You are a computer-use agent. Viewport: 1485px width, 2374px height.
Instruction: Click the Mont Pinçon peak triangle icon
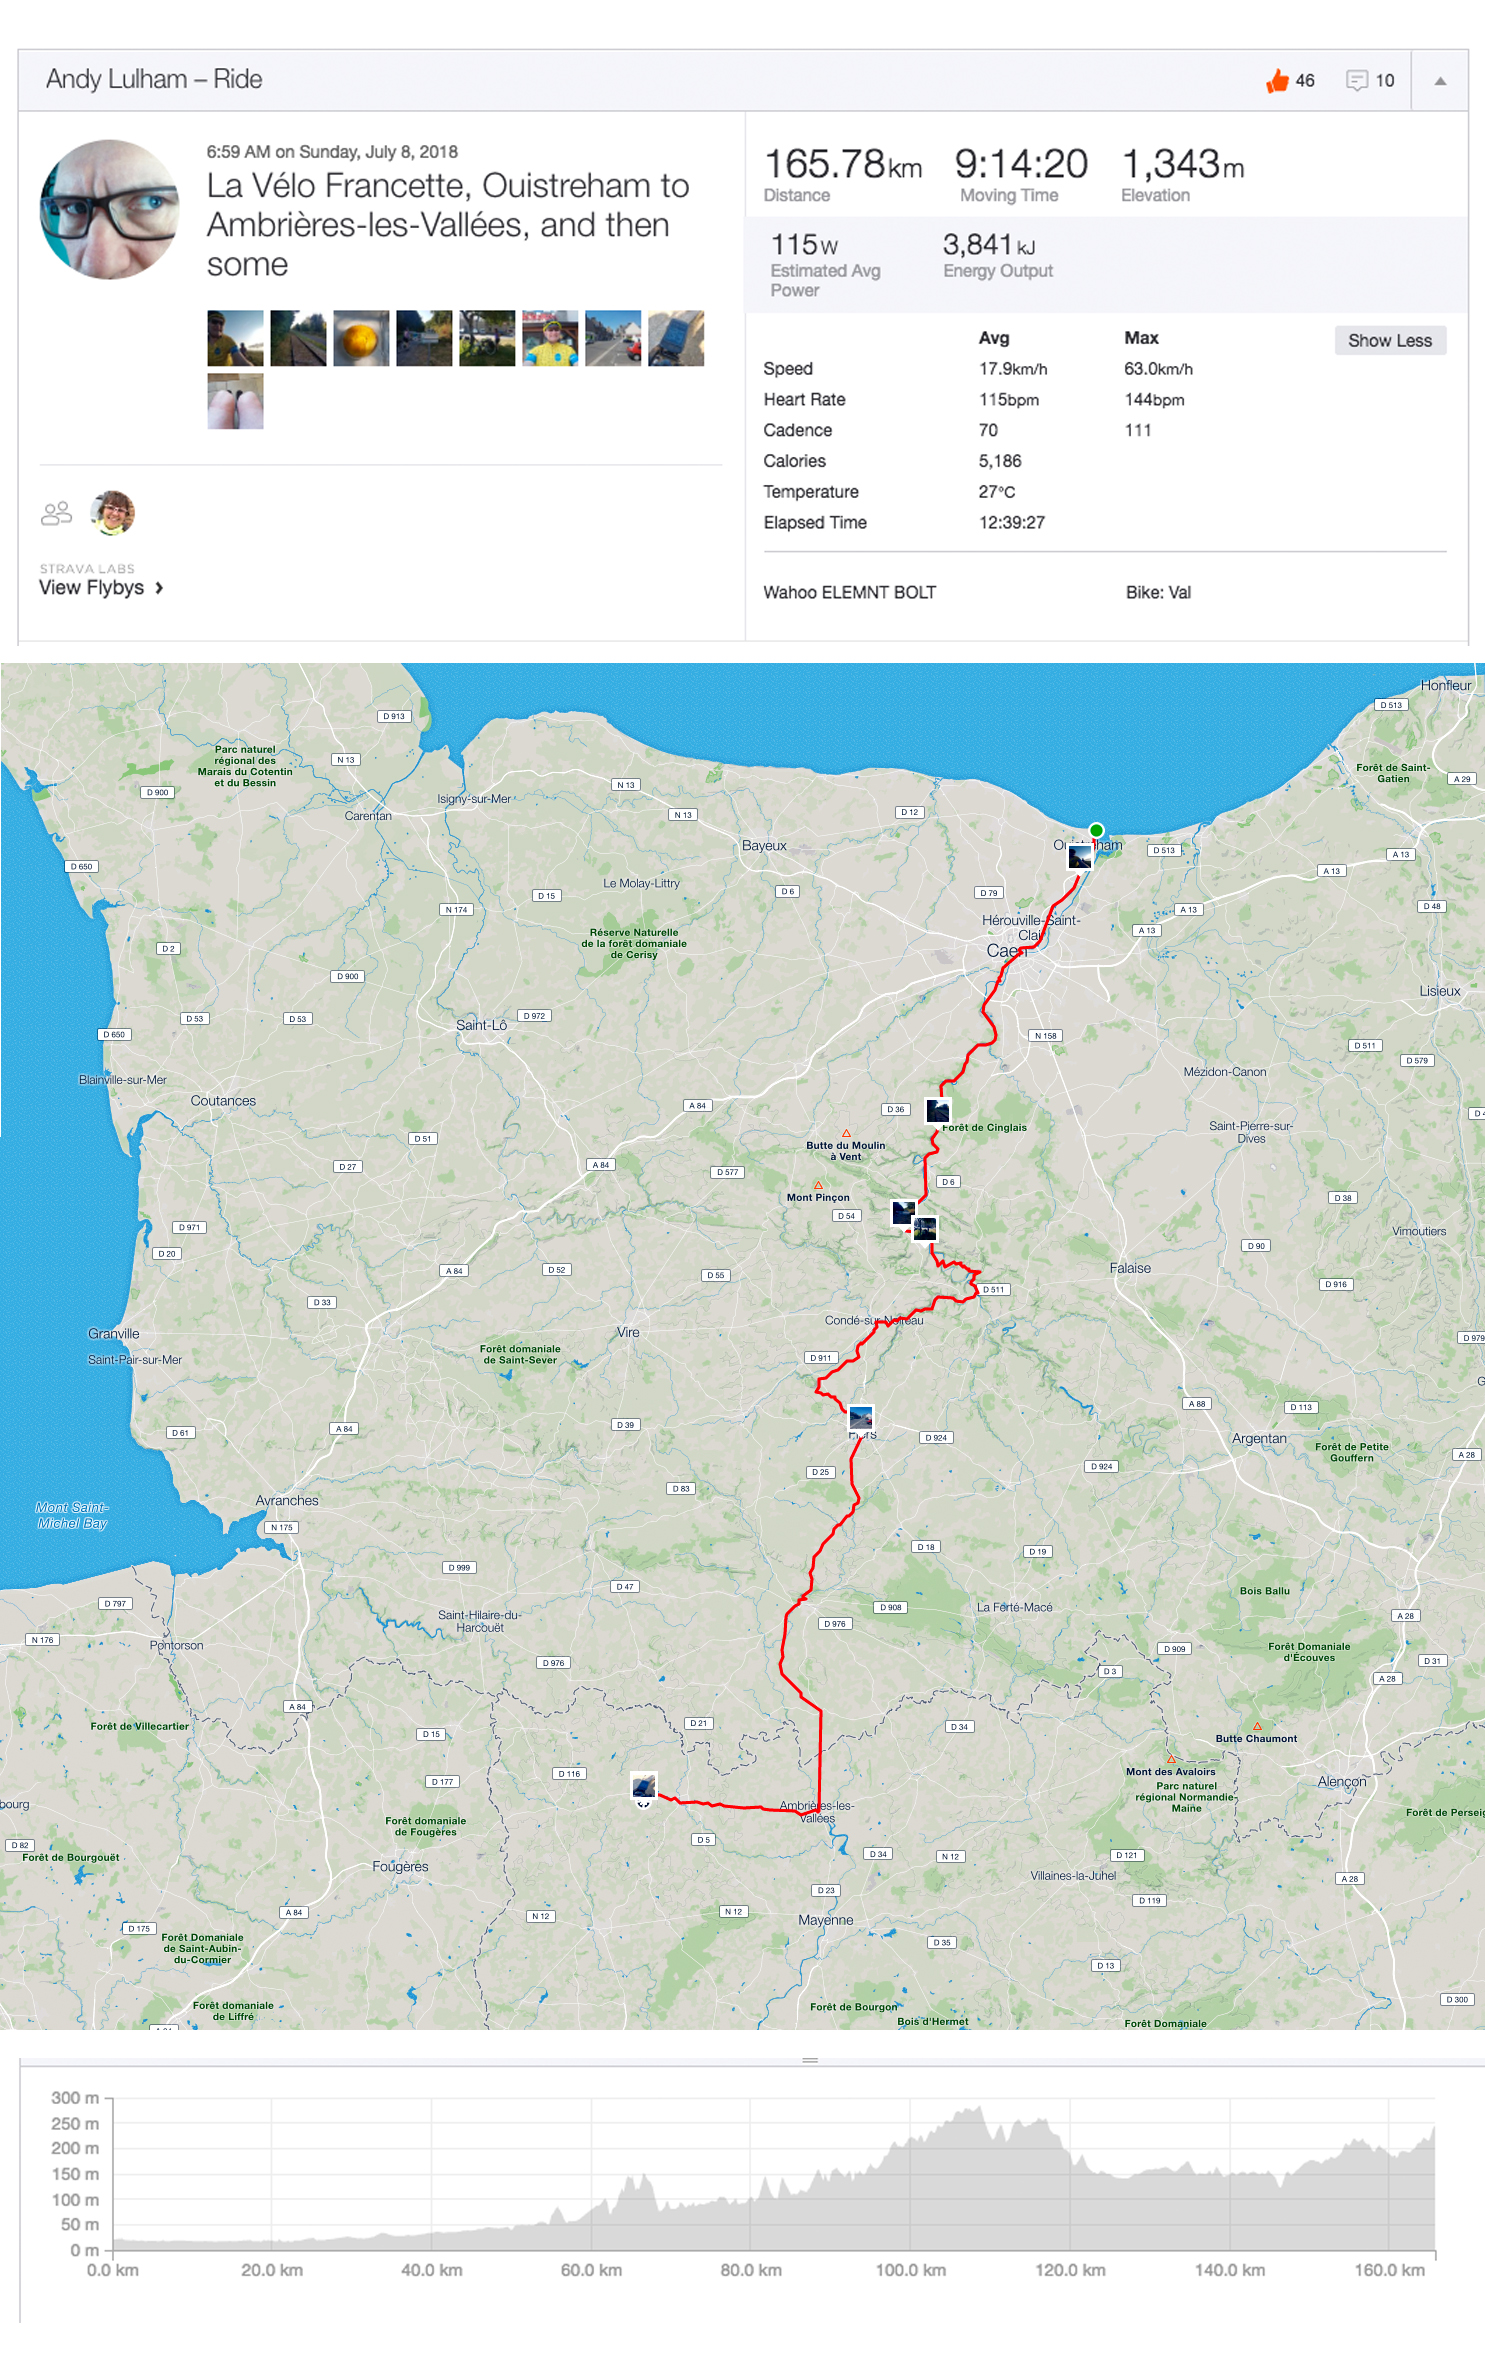click(x=818, y=1185)
